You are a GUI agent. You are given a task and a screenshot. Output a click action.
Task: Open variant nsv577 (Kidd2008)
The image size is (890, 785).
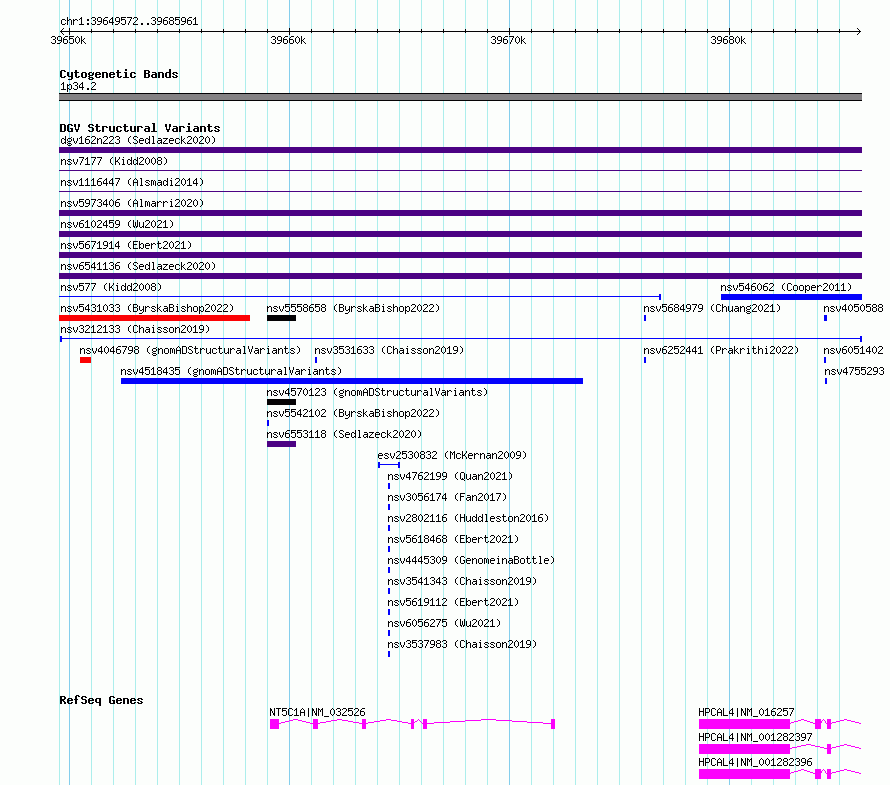[111, 287]
